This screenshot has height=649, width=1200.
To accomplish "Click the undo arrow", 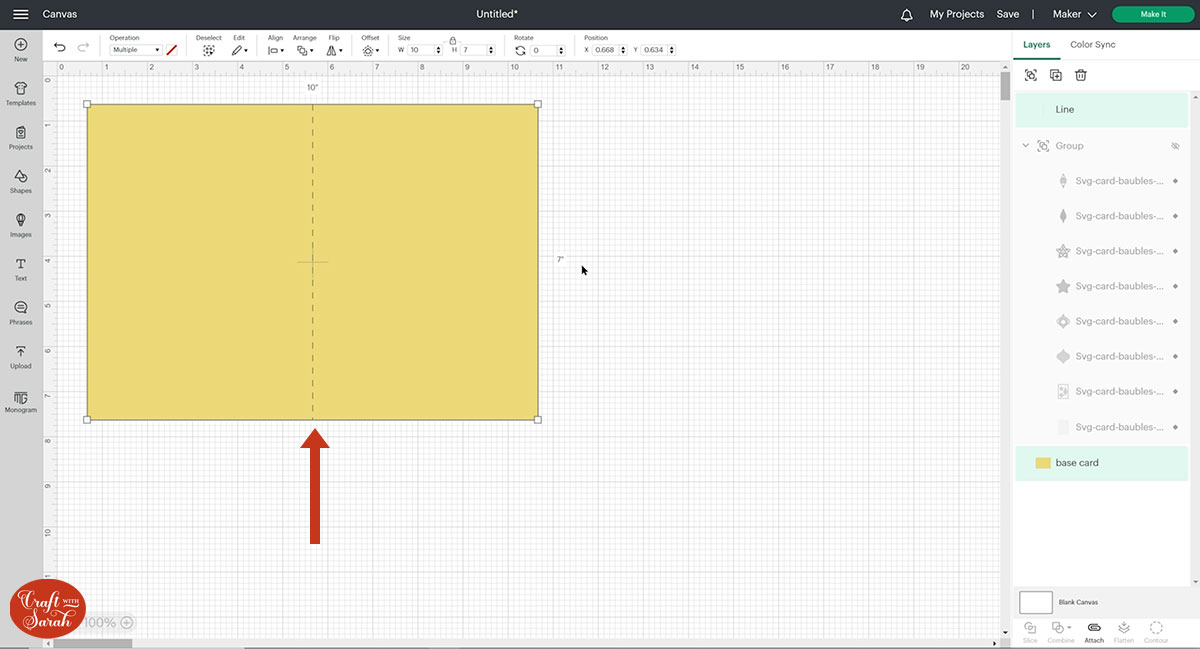I will coord(60,47).
